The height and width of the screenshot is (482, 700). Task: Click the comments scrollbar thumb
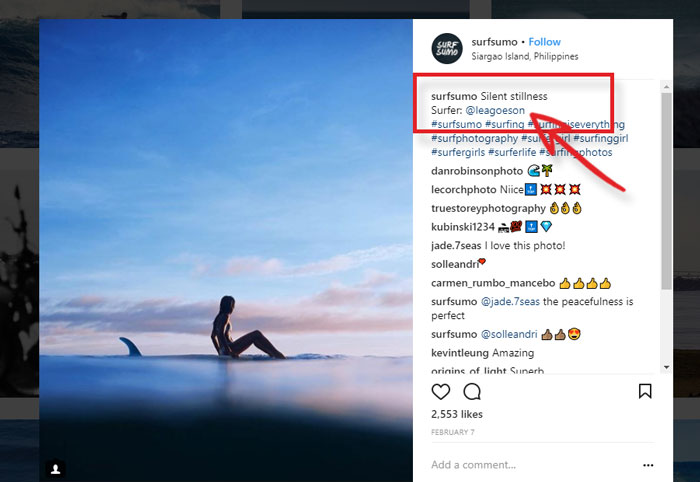click(x=667, y=191)
